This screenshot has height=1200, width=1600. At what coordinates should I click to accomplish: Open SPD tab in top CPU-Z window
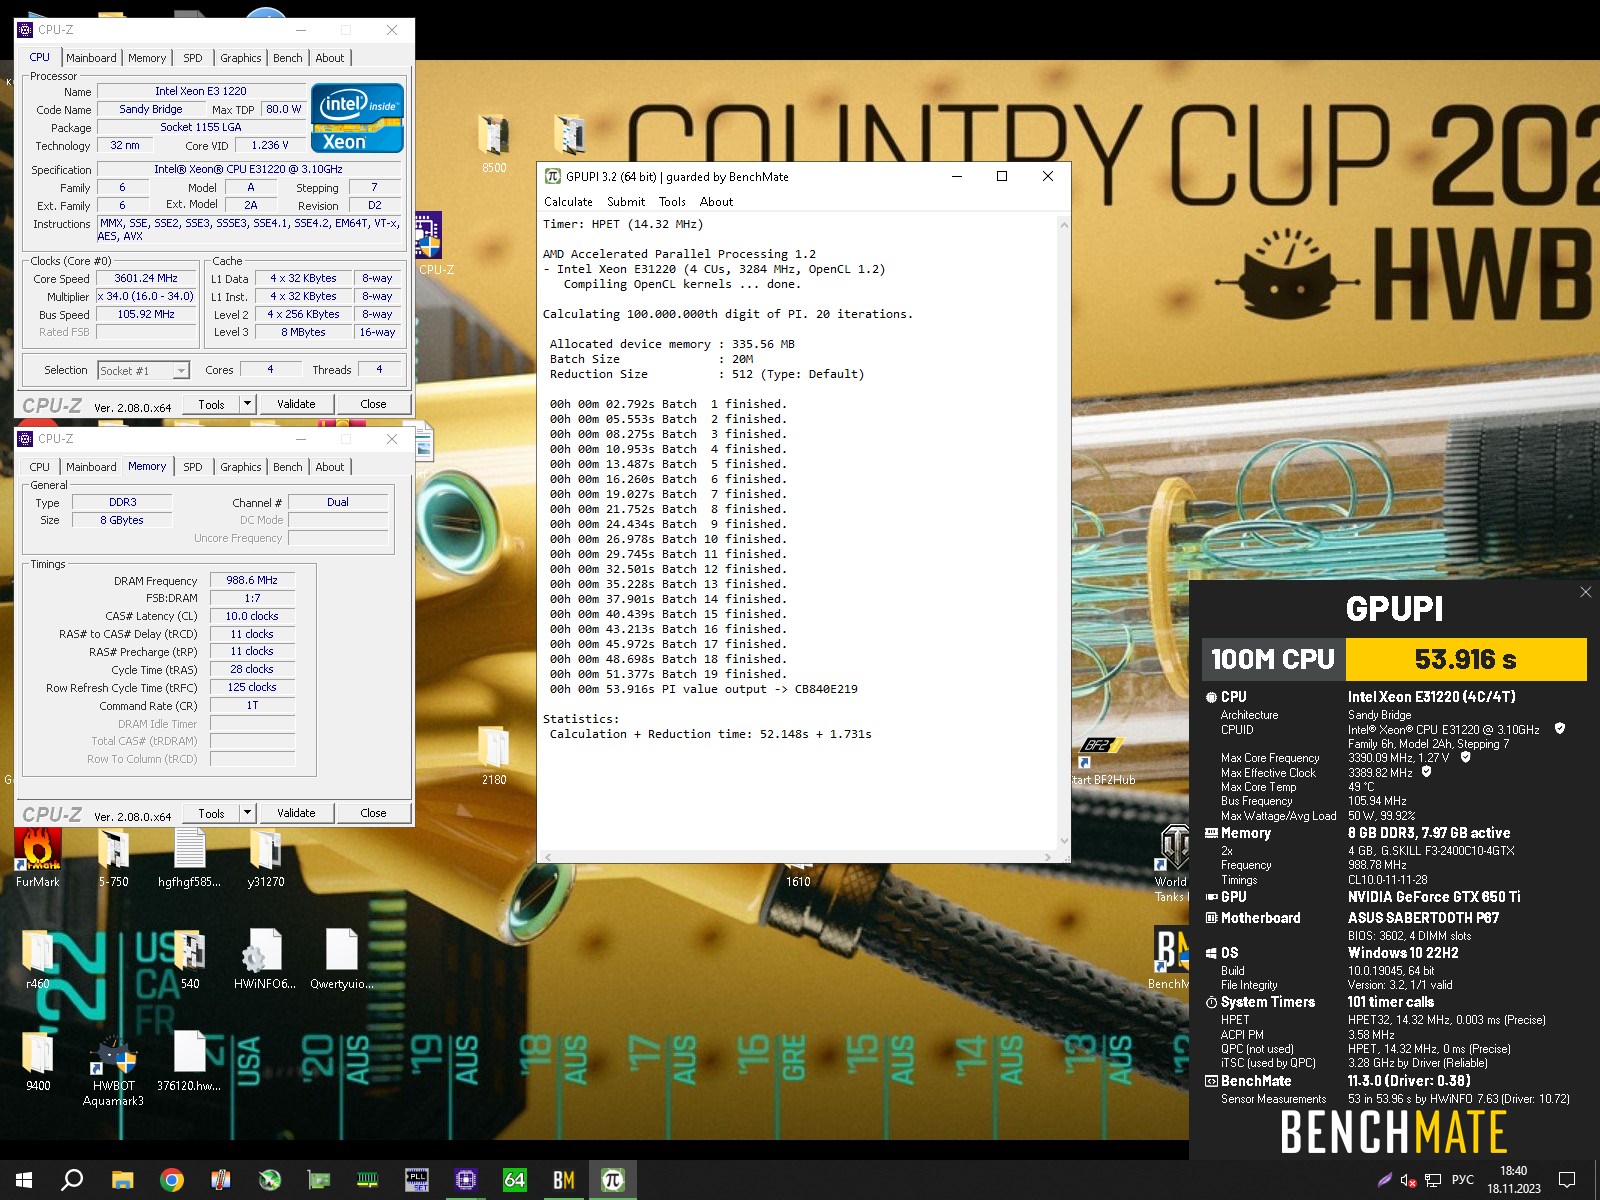(x=193, y=58)
